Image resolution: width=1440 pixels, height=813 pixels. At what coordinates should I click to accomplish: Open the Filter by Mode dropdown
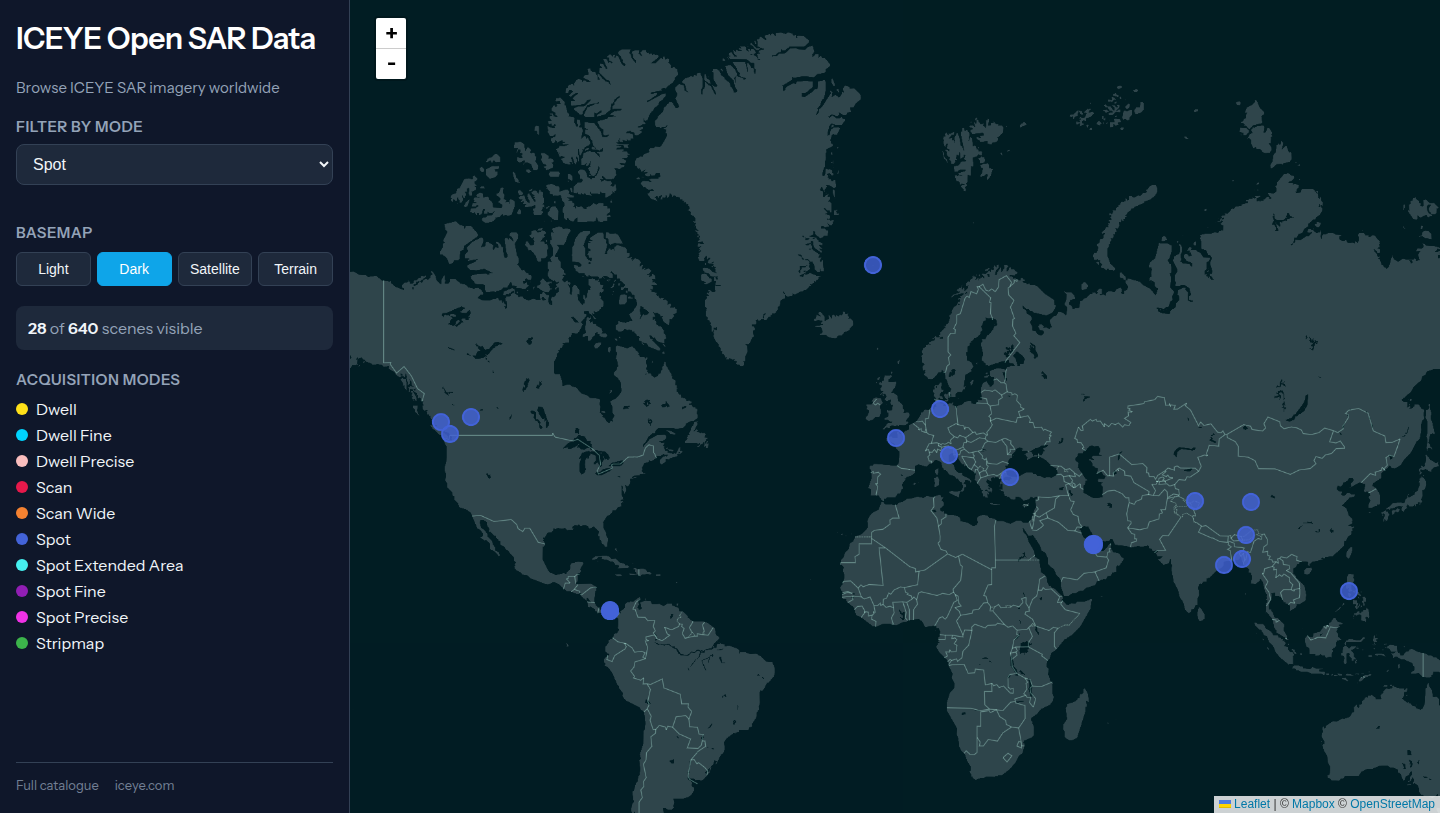pyautogui.click(x=174, y=164)
